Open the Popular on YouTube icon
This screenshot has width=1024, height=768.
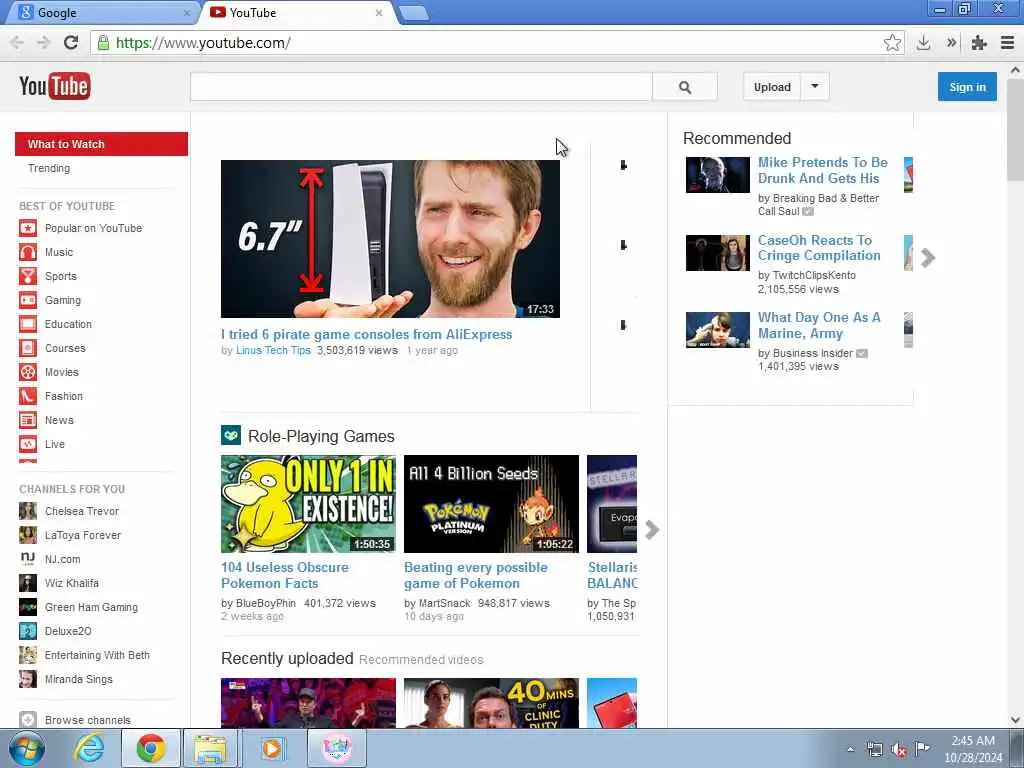(27, 228)
